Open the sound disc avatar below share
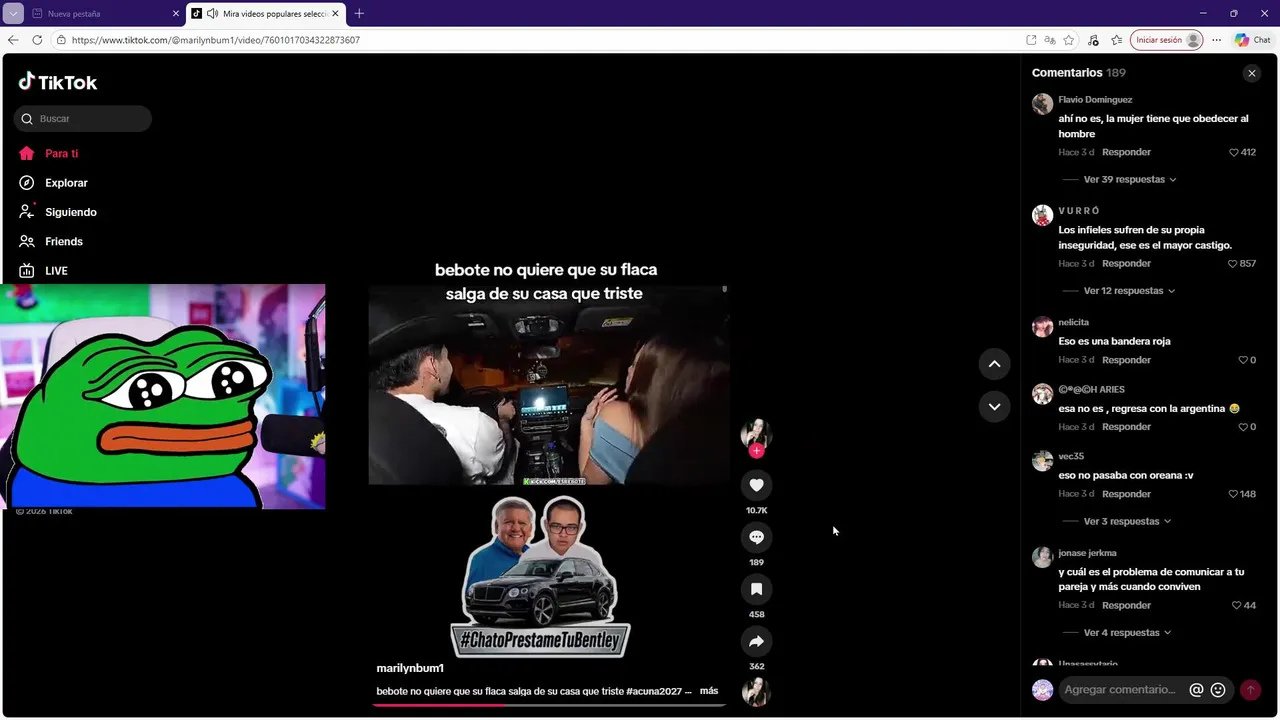Viewport: 1280px width, 720px height. pos(756,692)
